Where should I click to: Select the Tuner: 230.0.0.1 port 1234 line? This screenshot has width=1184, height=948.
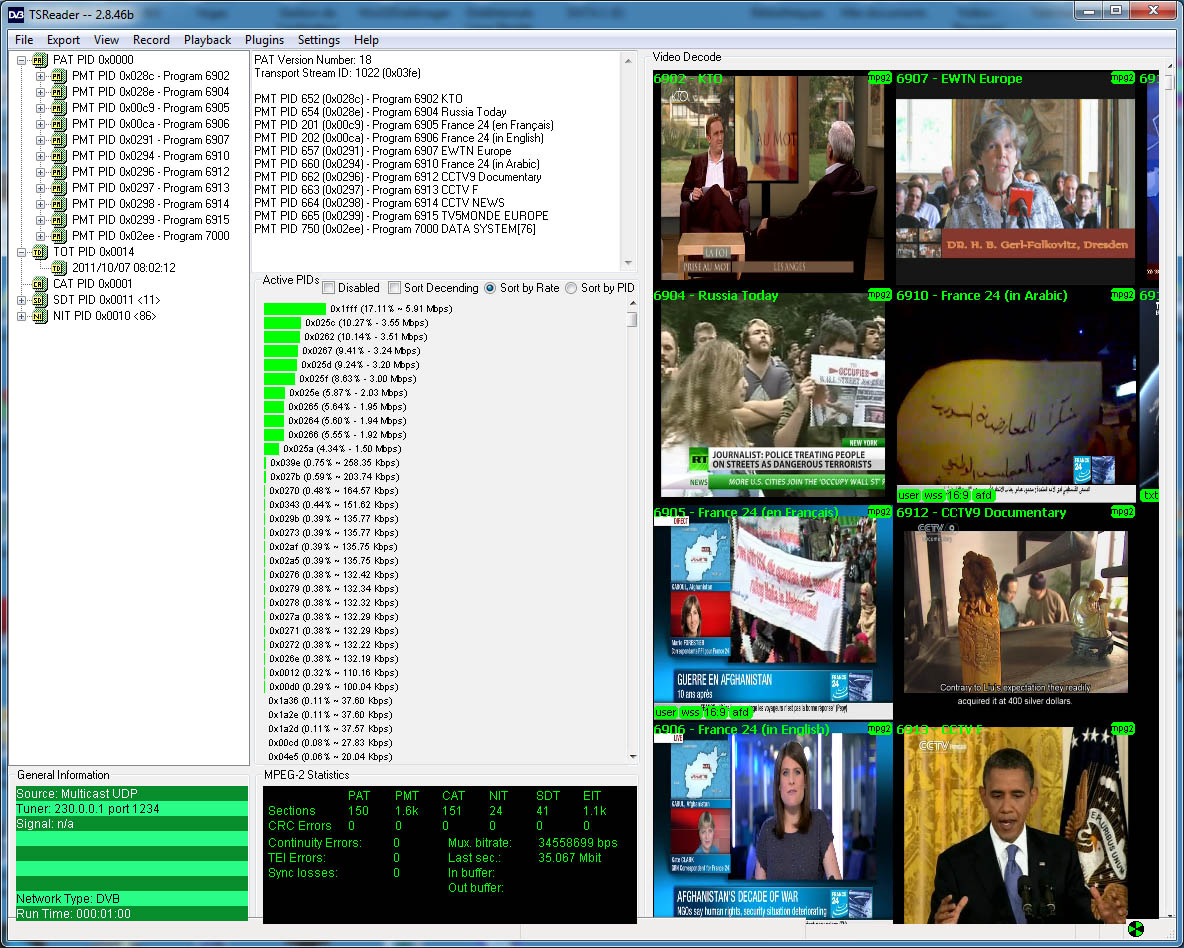[x=132, y=809]
